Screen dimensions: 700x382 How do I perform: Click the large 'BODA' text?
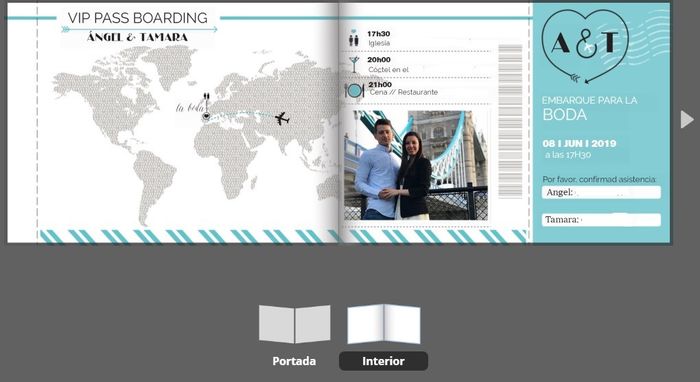point(564,115)
